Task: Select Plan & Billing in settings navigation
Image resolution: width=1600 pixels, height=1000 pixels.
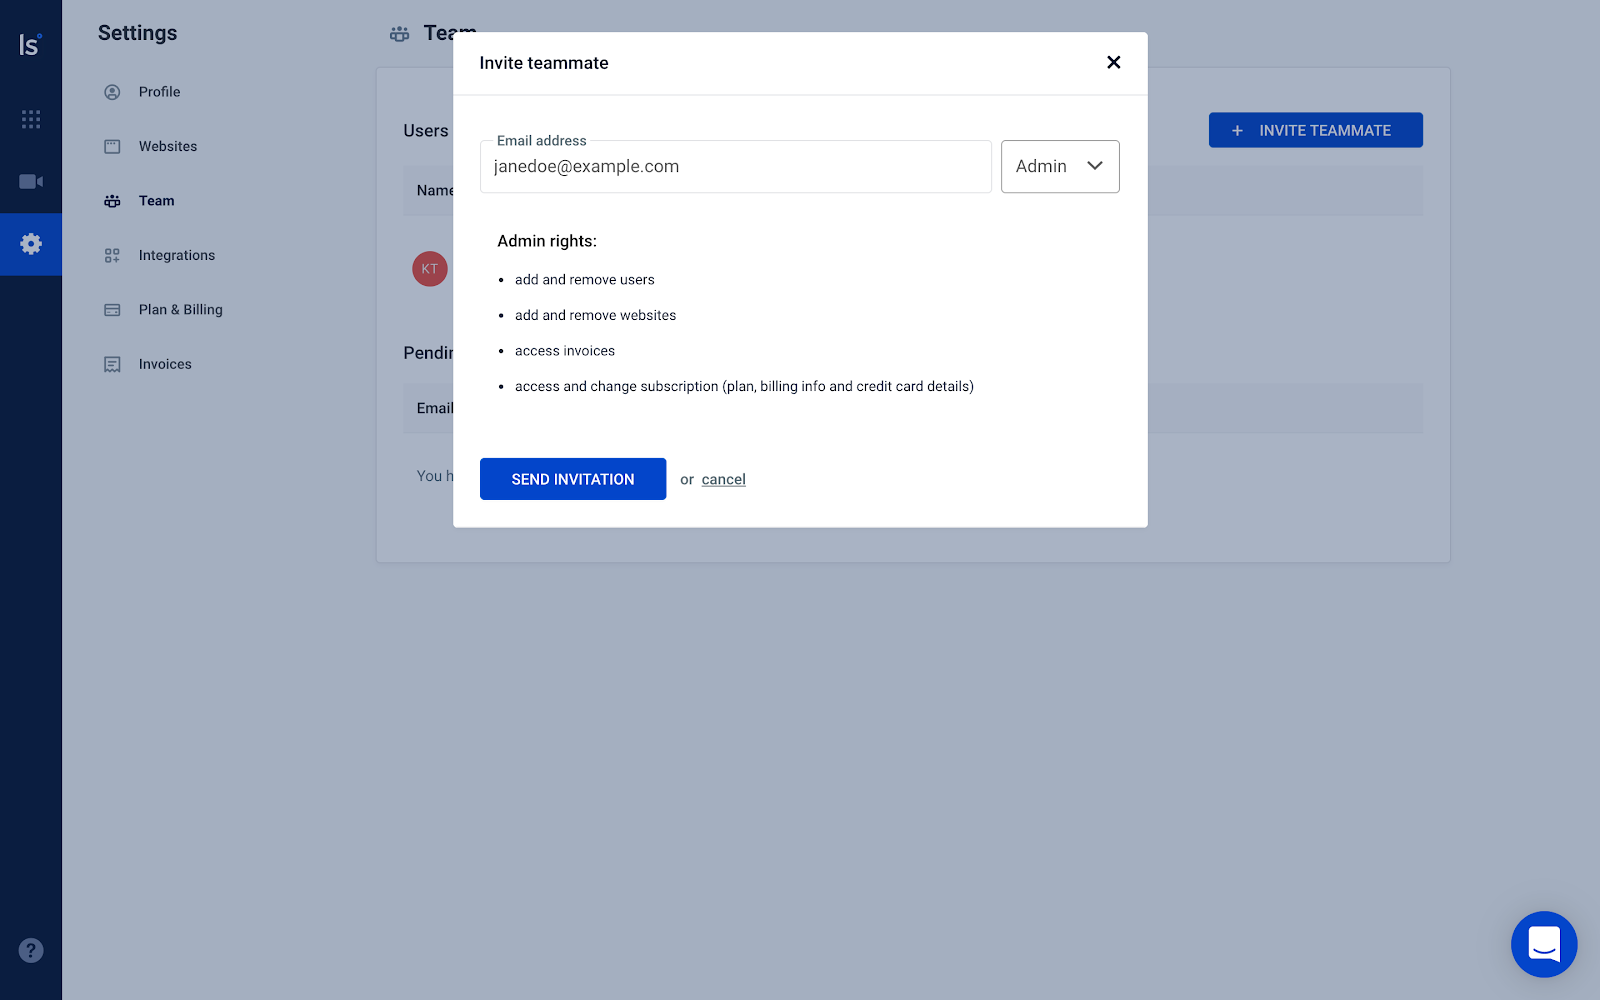Action: click(180, 309)
